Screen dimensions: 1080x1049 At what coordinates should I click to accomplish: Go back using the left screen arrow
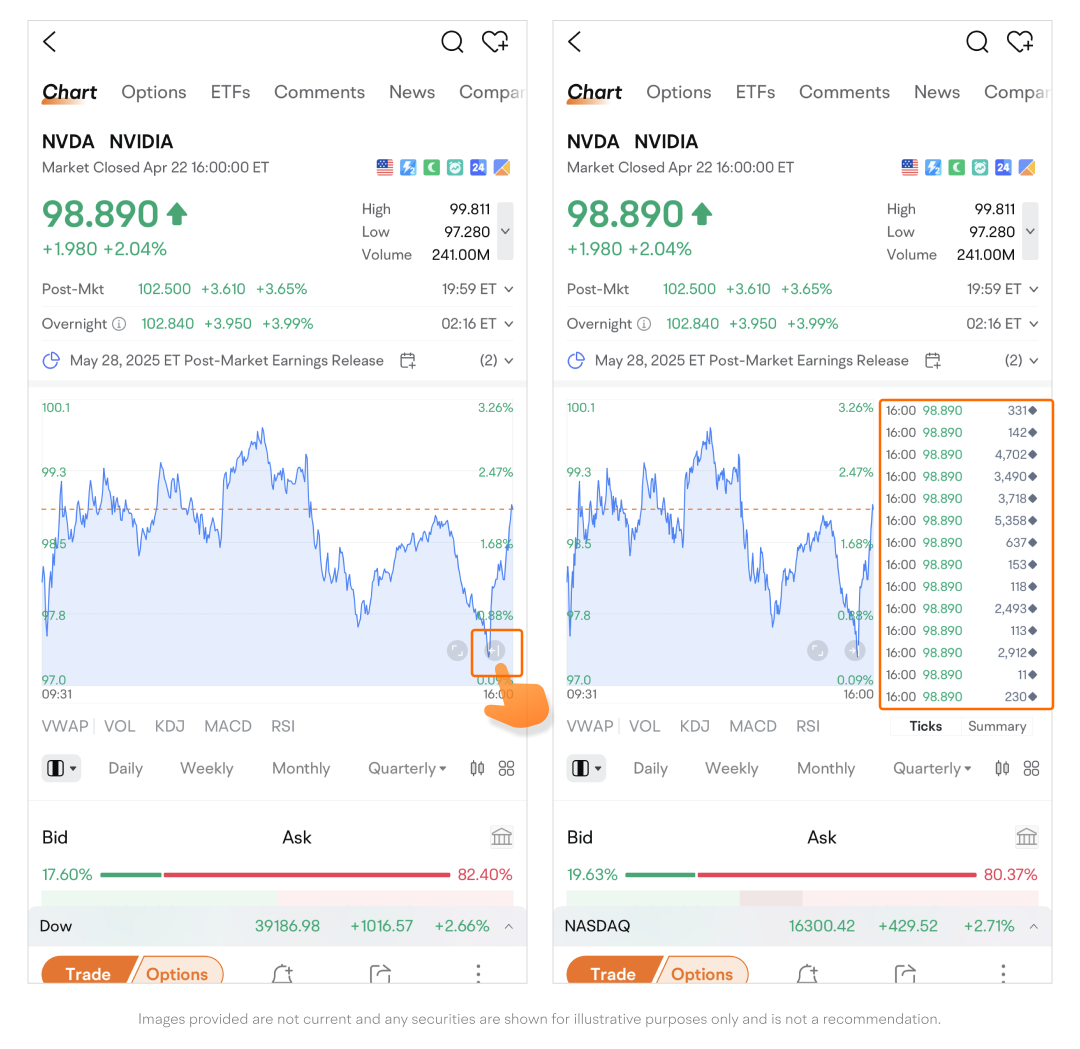click(x=50, y=42)
